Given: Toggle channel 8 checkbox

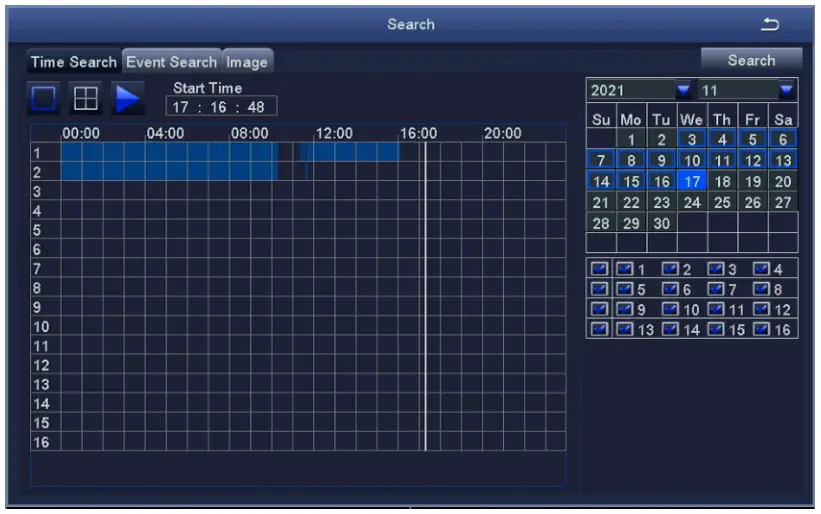Looking at the screenshot, I should tap(761, 289).
